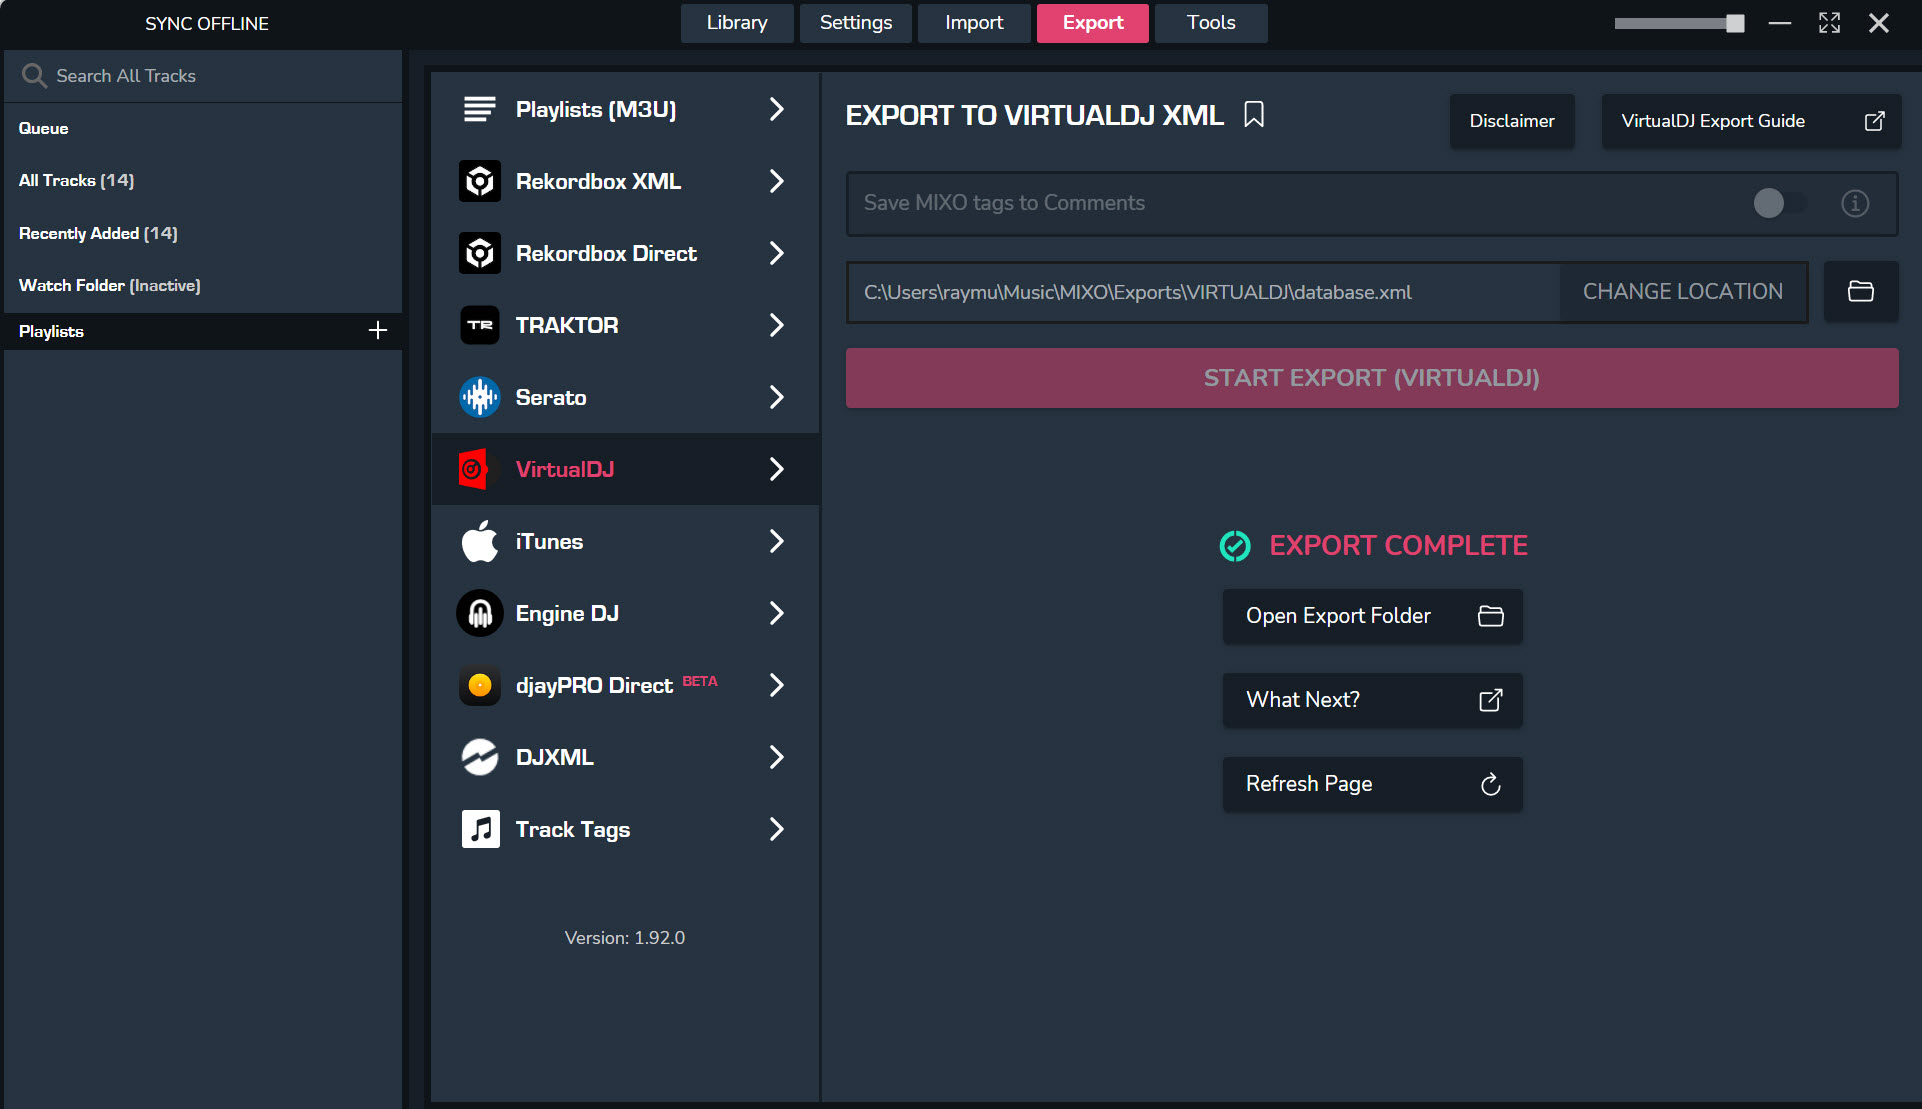Click info icon for MIXO tags option
The height and width of the screenshot is (1109, 1922).
[1855, 203]
